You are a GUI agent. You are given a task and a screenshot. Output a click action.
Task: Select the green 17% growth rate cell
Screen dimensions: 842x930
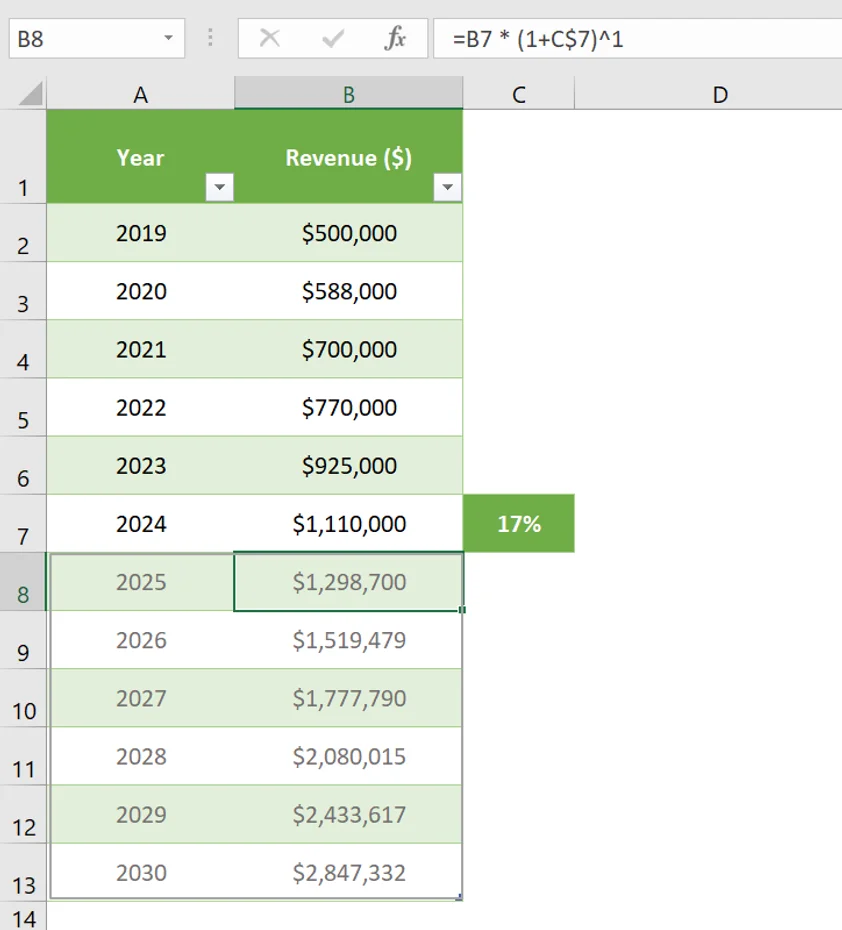click(x=518, y=523)
